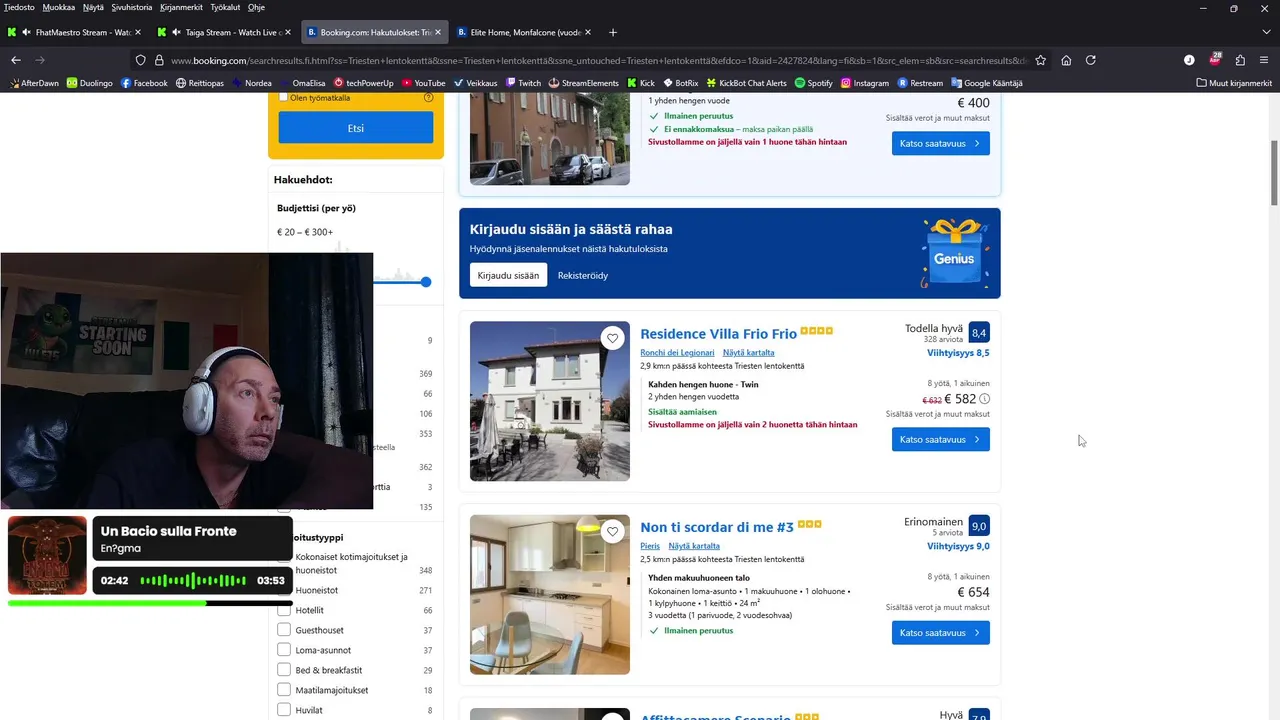Viewport: 1280px width, 720px height.
Task: Click the address bar URL field
Action: point(598,60)
